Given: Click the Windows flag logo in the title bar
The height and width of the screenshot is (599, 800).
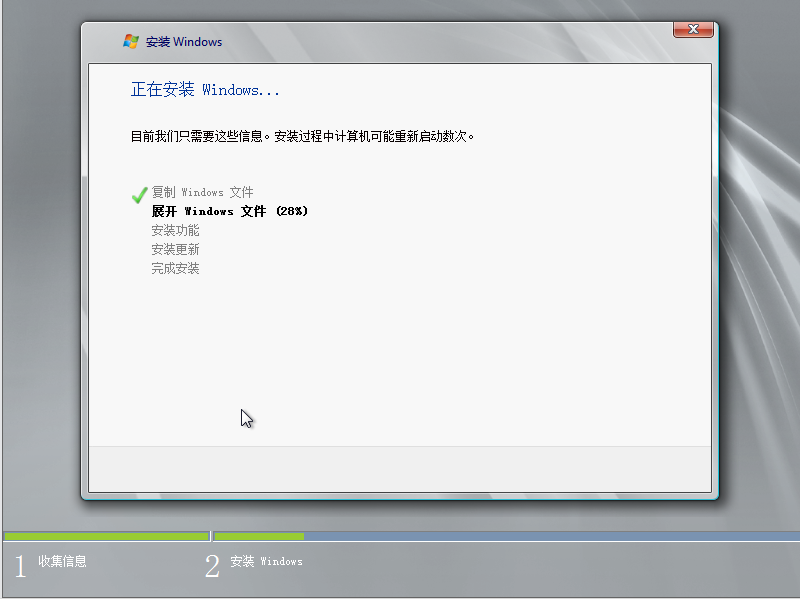Looking at the screenshot, I should click(x=130, y=41).
